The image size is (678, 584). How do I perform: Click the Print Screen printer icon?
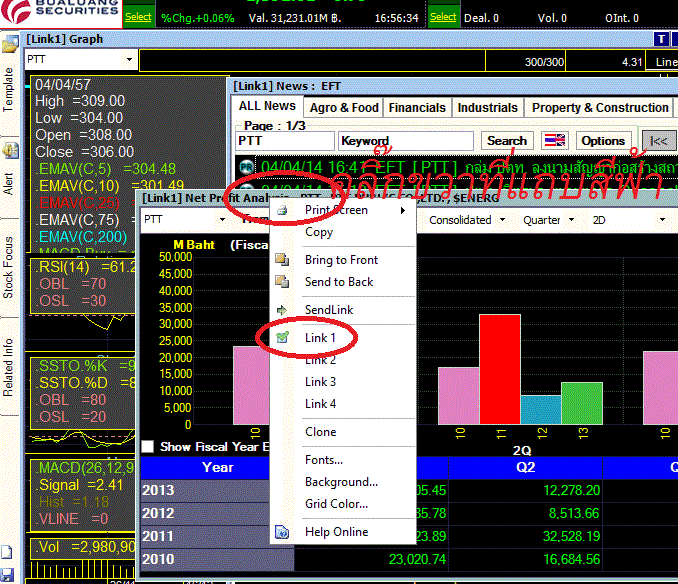coord(282,211)
